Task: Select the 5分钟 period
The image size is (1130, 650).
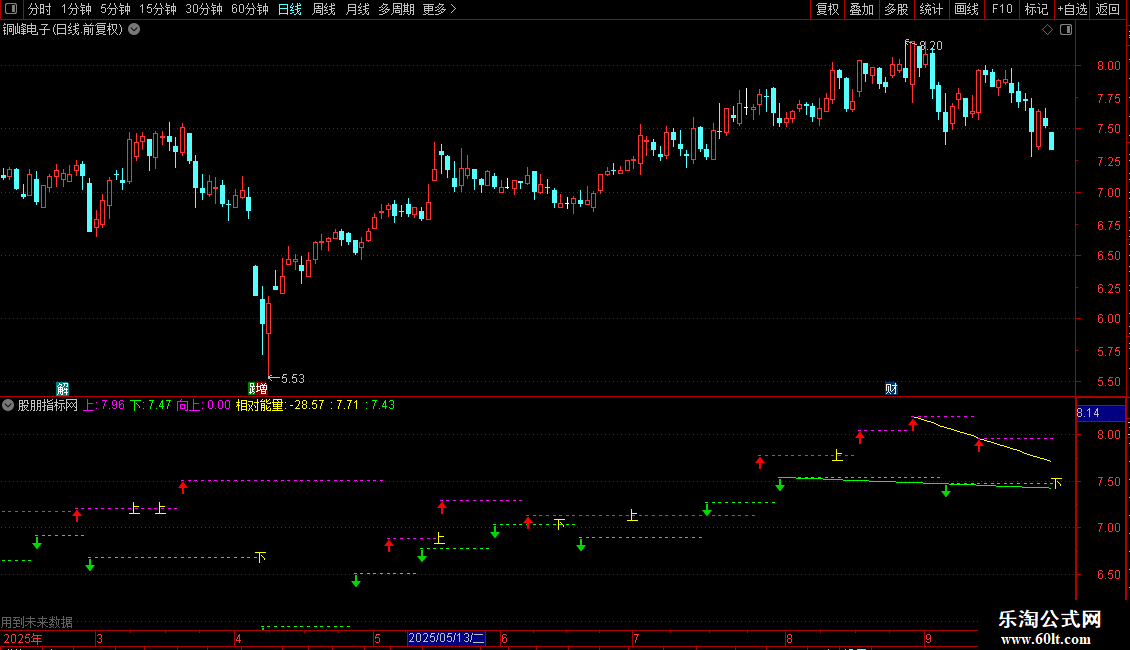Action: tap(115, 9)
